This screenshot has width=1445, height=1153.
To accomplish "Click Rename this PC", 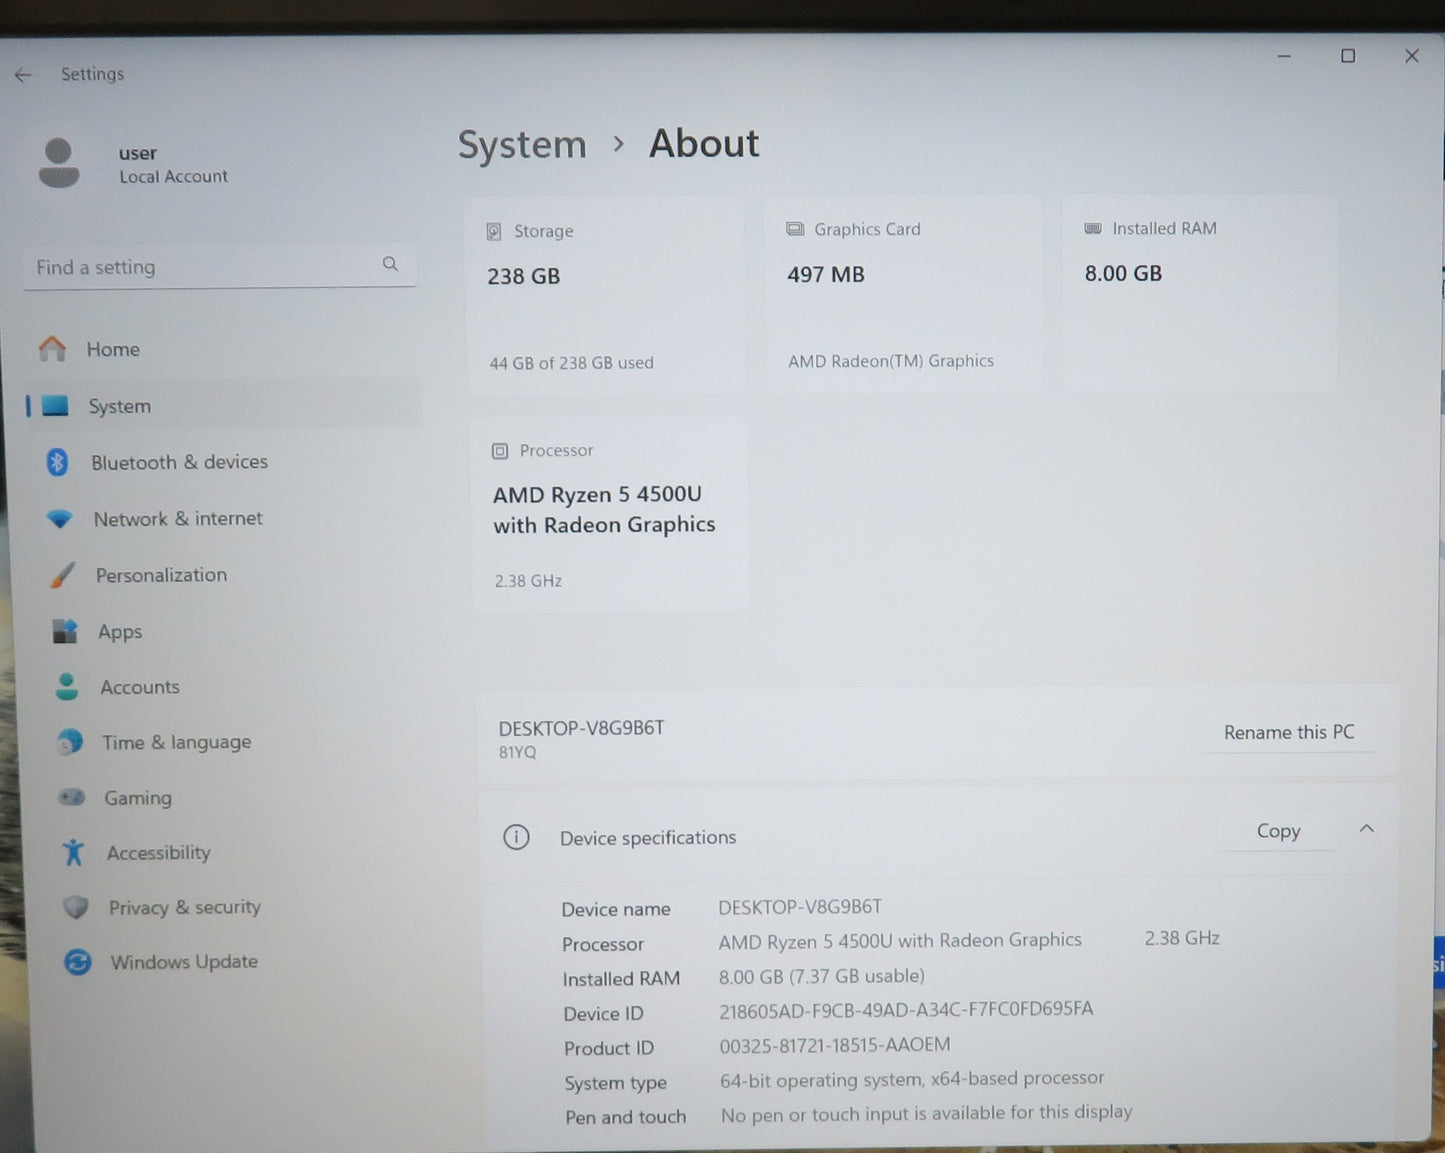I will tap(1289, 732).
